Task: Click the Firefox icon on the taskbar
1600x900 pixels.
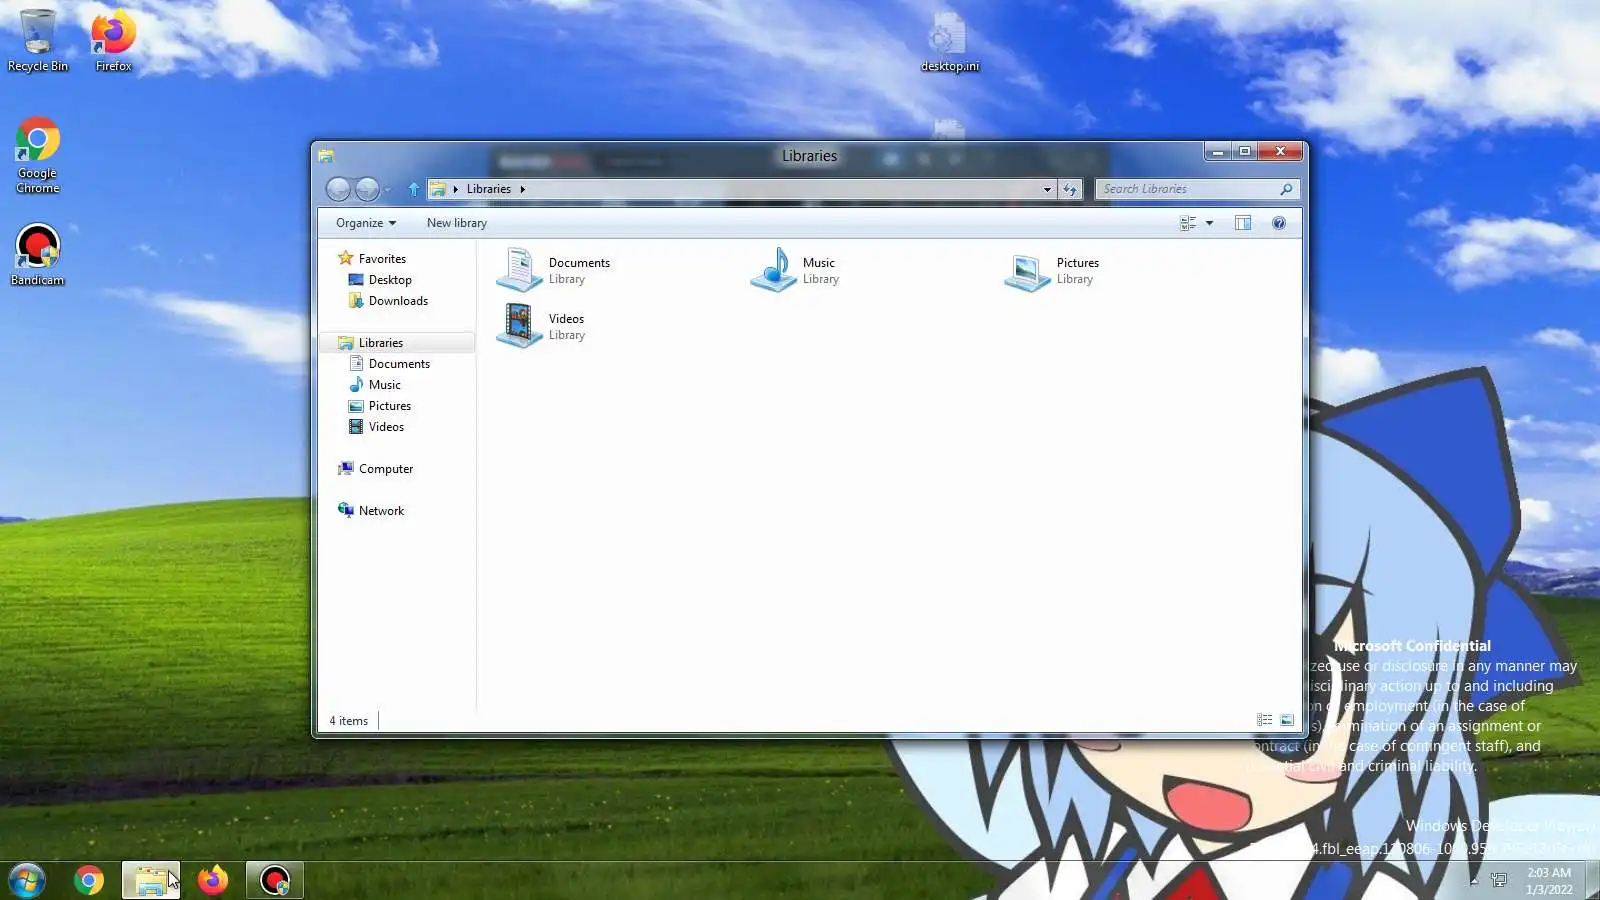Action: point(212,880)
